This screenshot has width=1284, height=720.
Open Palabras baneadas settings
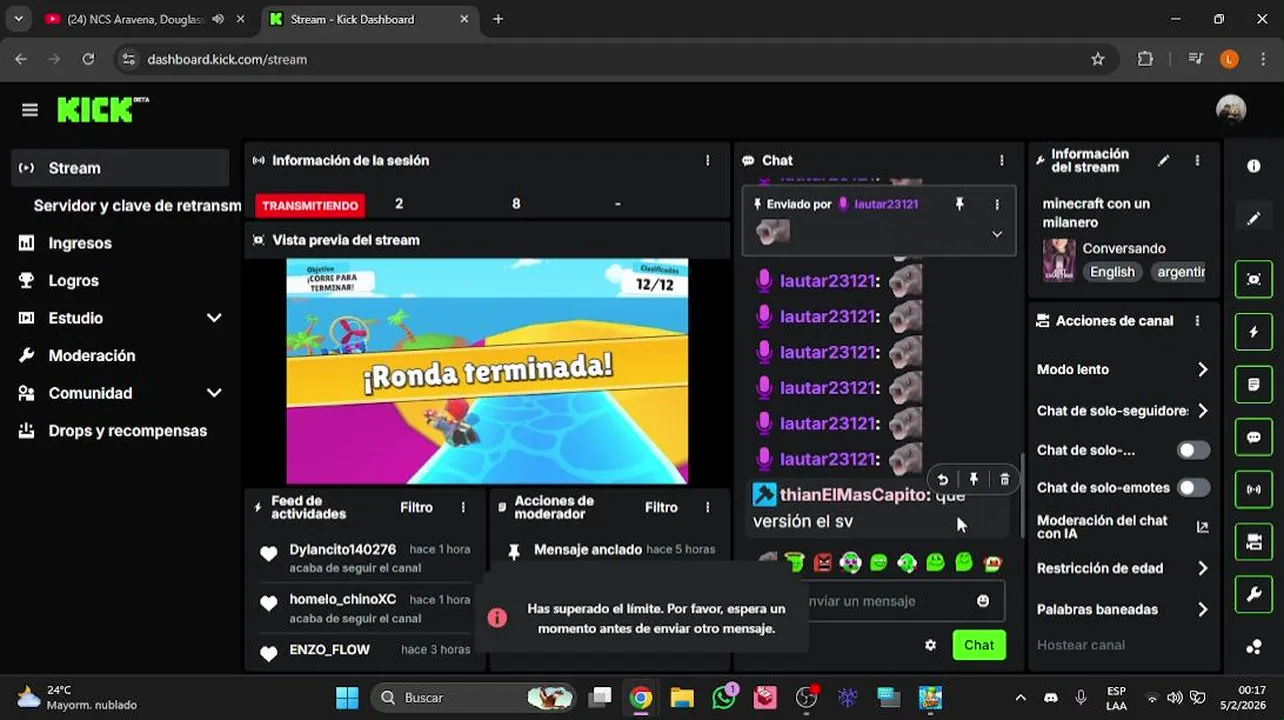[1122, 609]
